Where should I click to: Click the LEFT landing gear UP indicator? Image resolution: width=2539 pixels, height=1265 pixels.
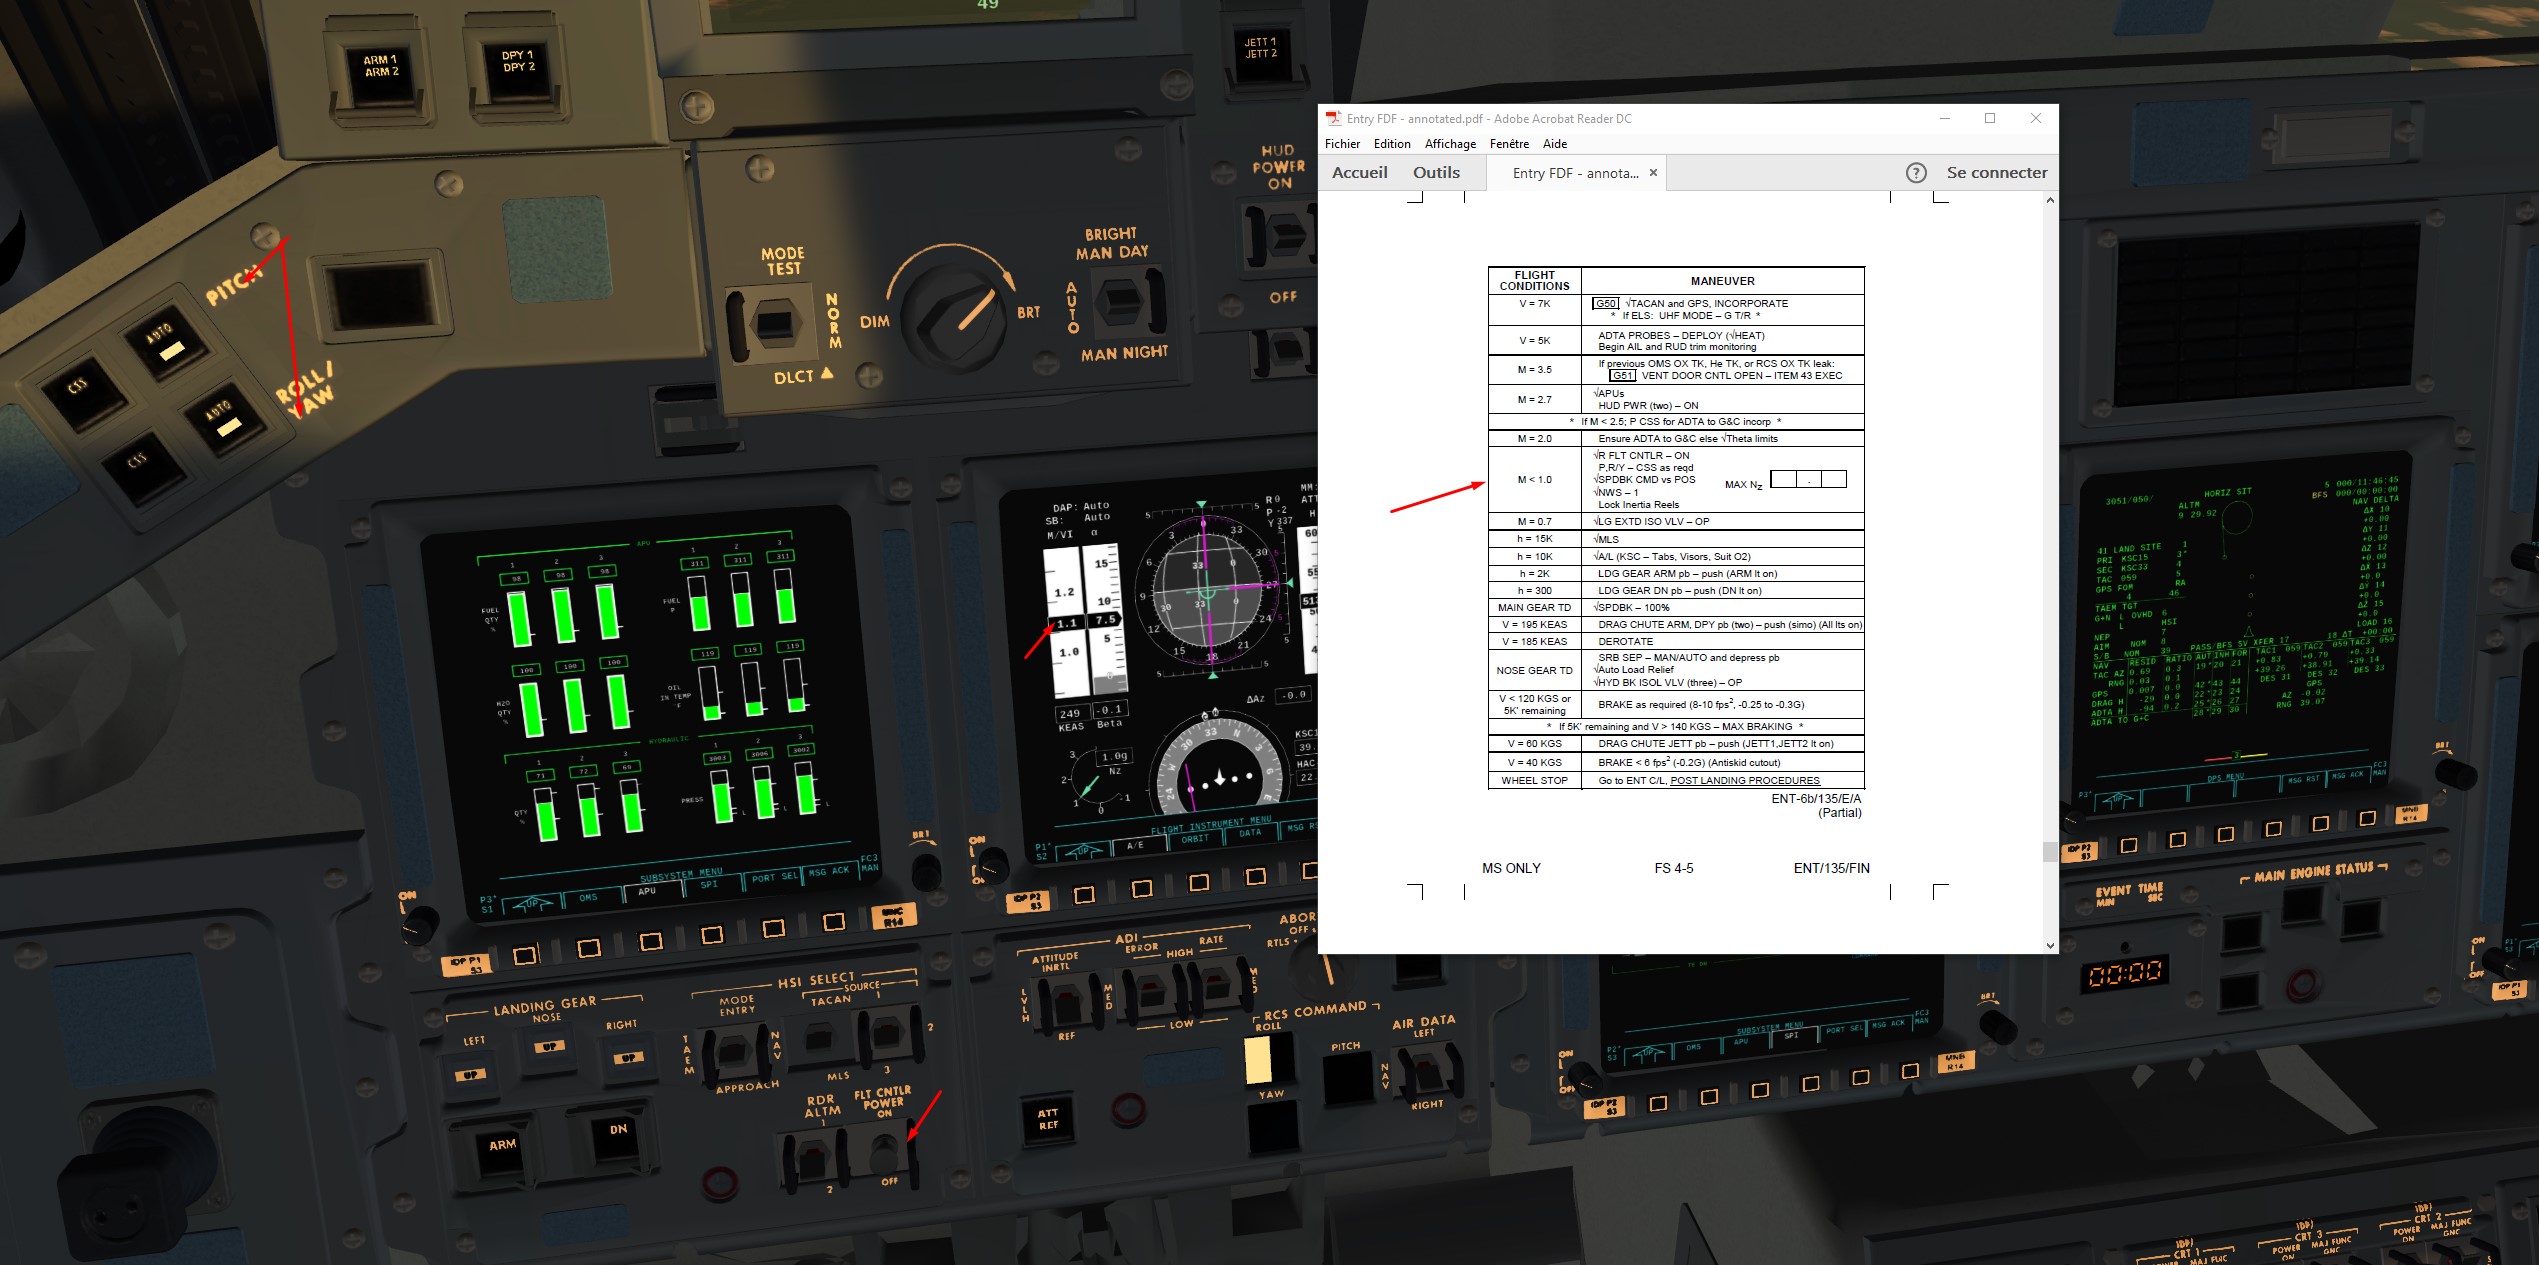[471, 1074]
